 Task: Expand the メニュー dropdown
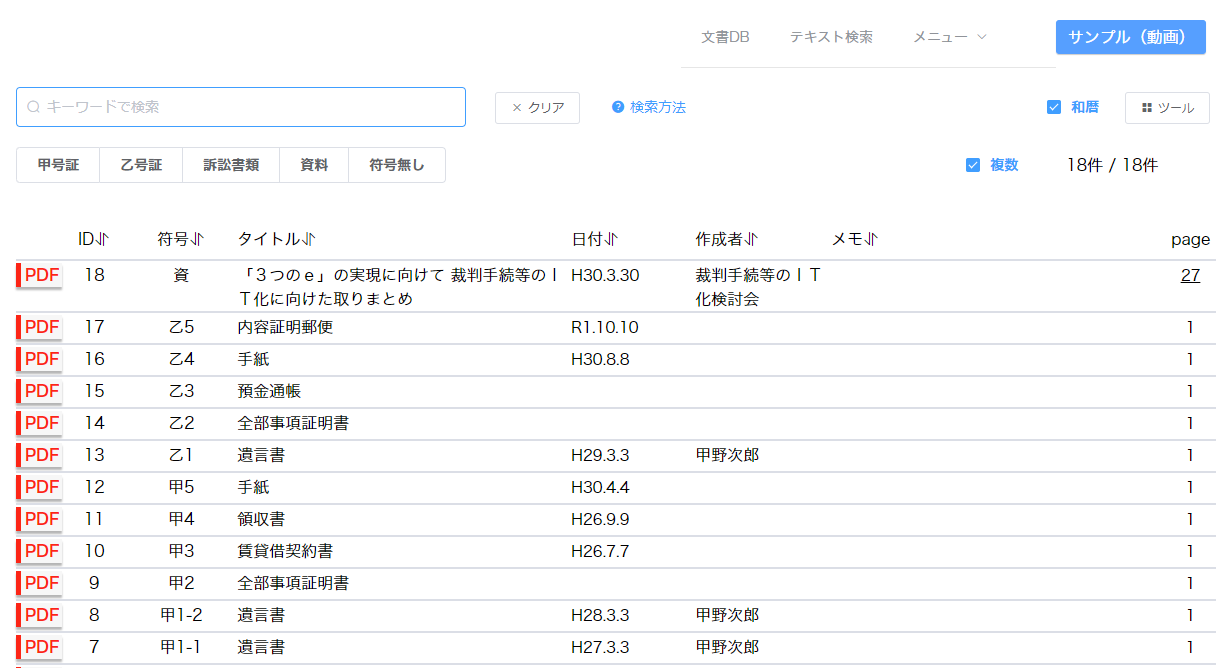tap(950, 37)
